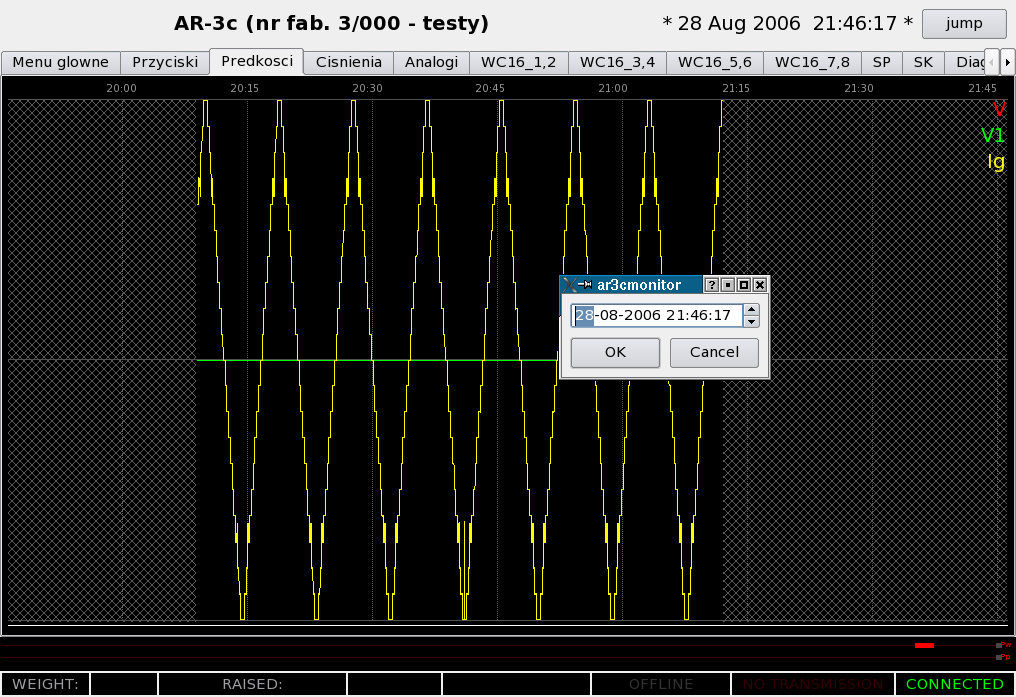Show more tabs with right arrow

(x=1007, y=62)
